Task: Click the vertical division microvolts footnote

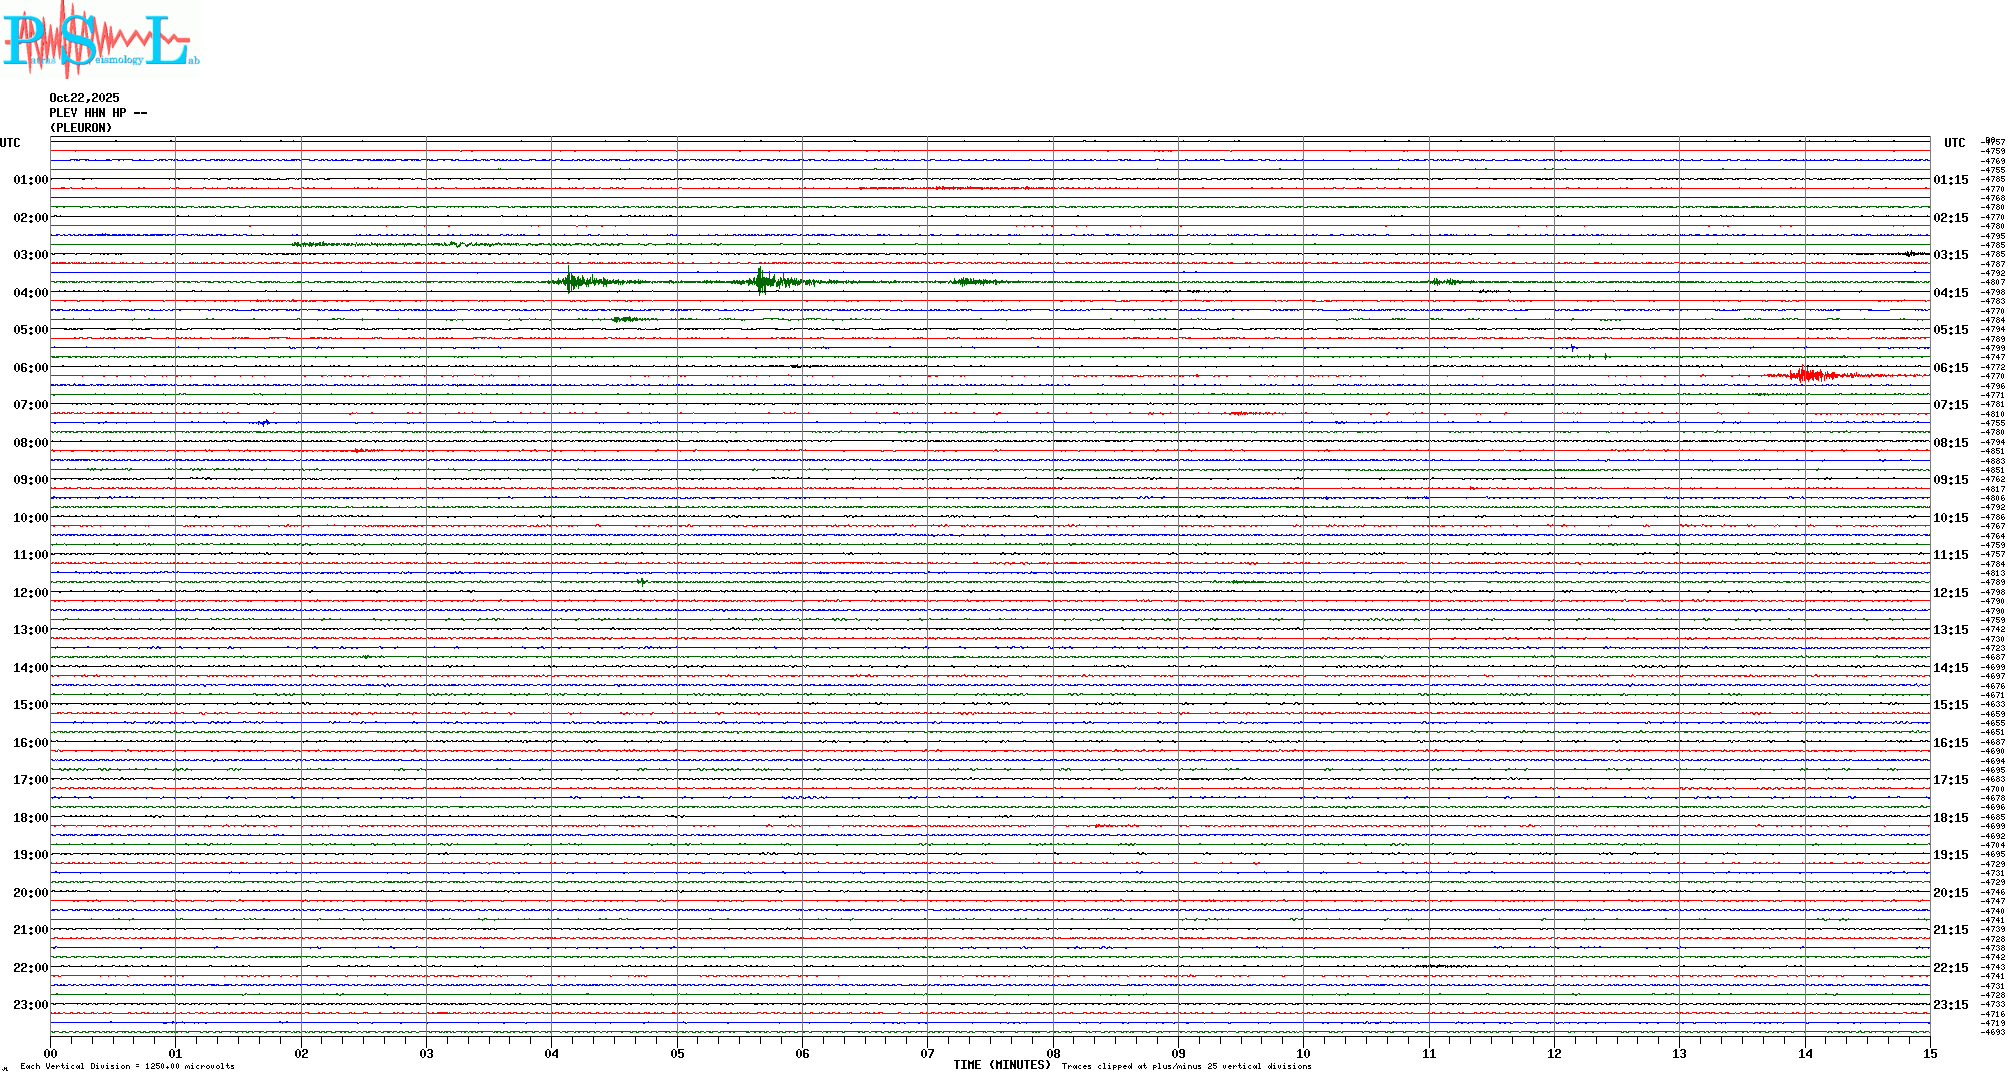Action: coord(127,1066)
